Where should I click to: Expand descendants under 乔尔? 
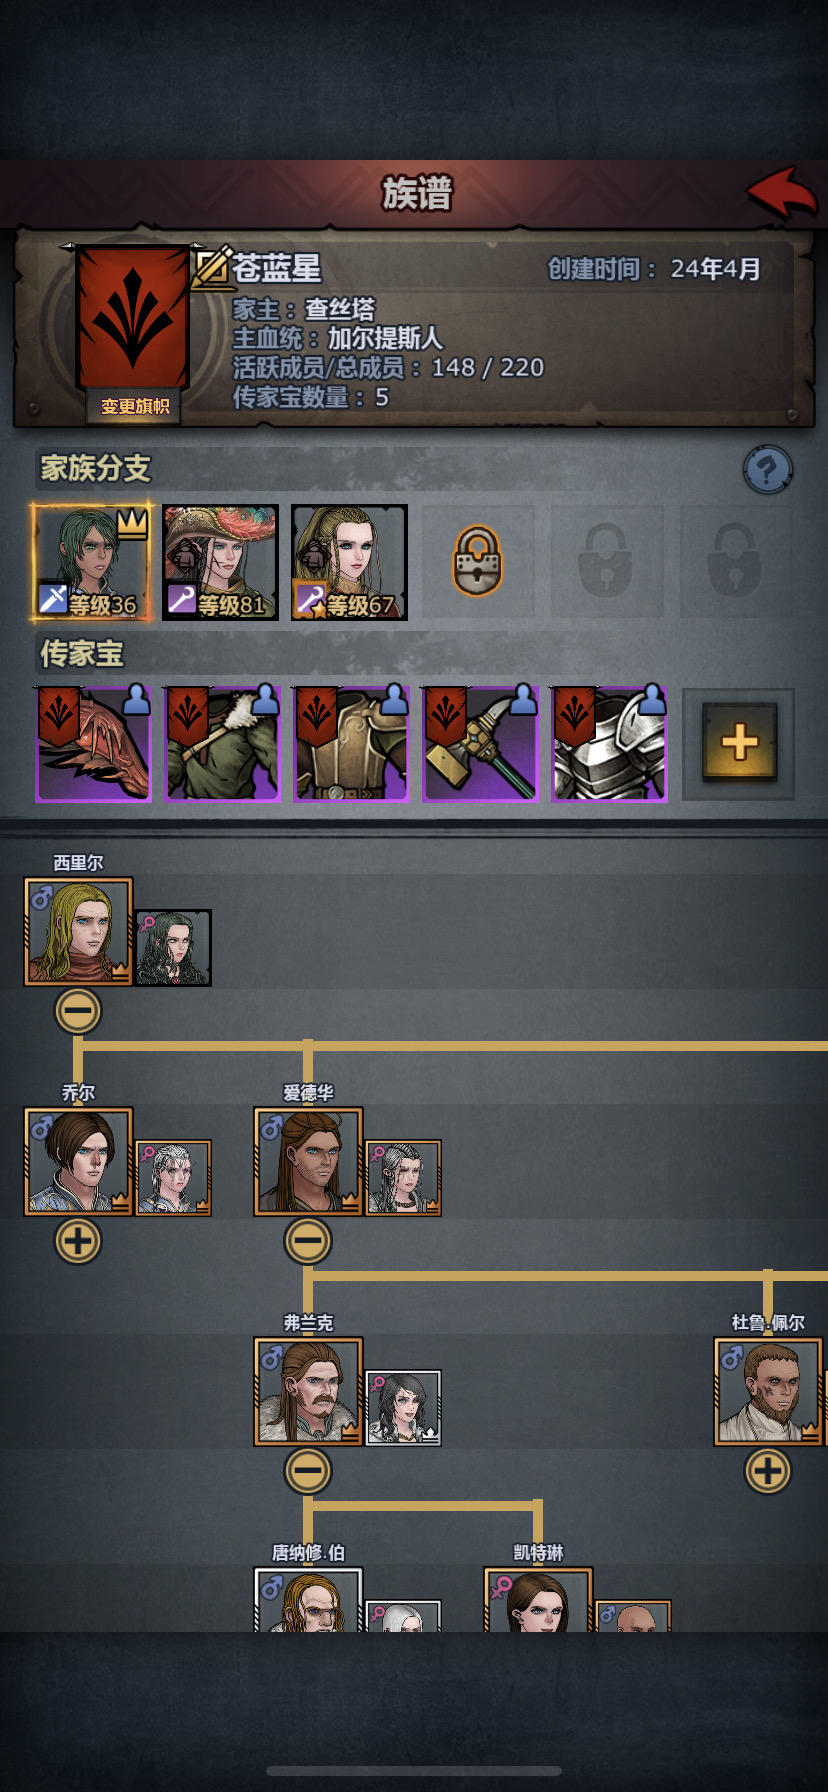[78, 1241]
